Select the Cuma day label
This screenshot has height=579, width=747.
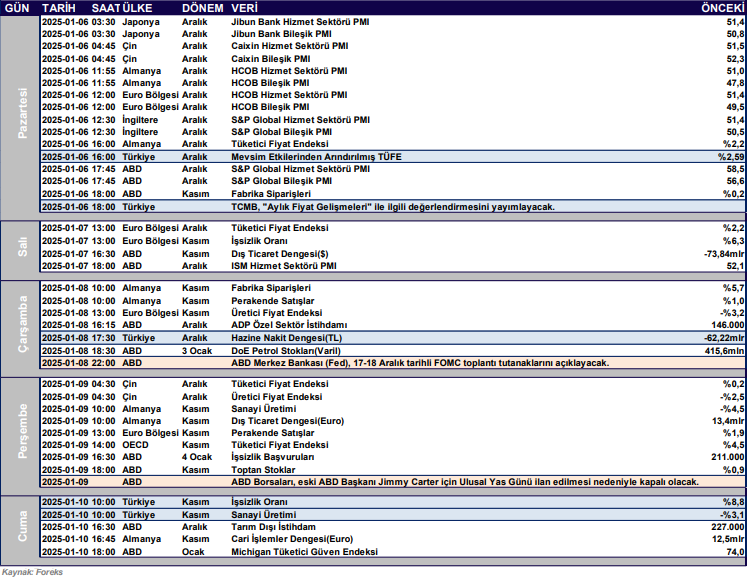point(22,527)
